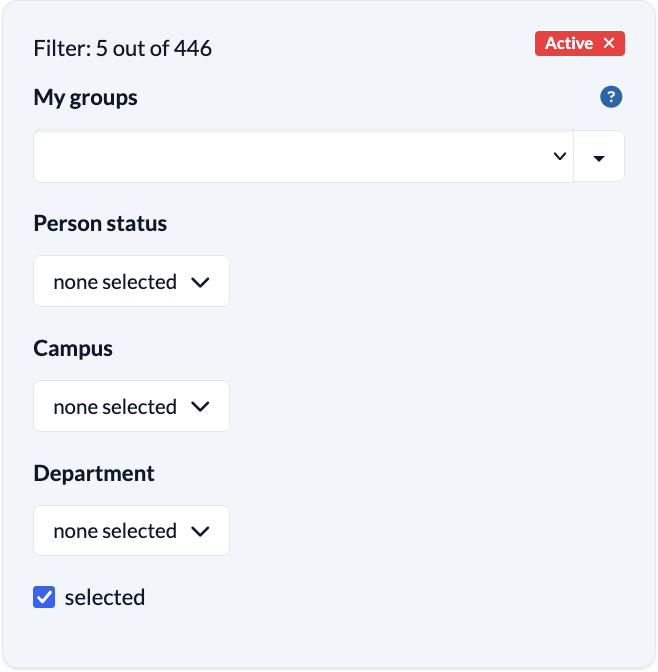Viewport: 658px width, 672px height.
Task: Click the chevron inside the My groups field
Action: tap(560, 157)
